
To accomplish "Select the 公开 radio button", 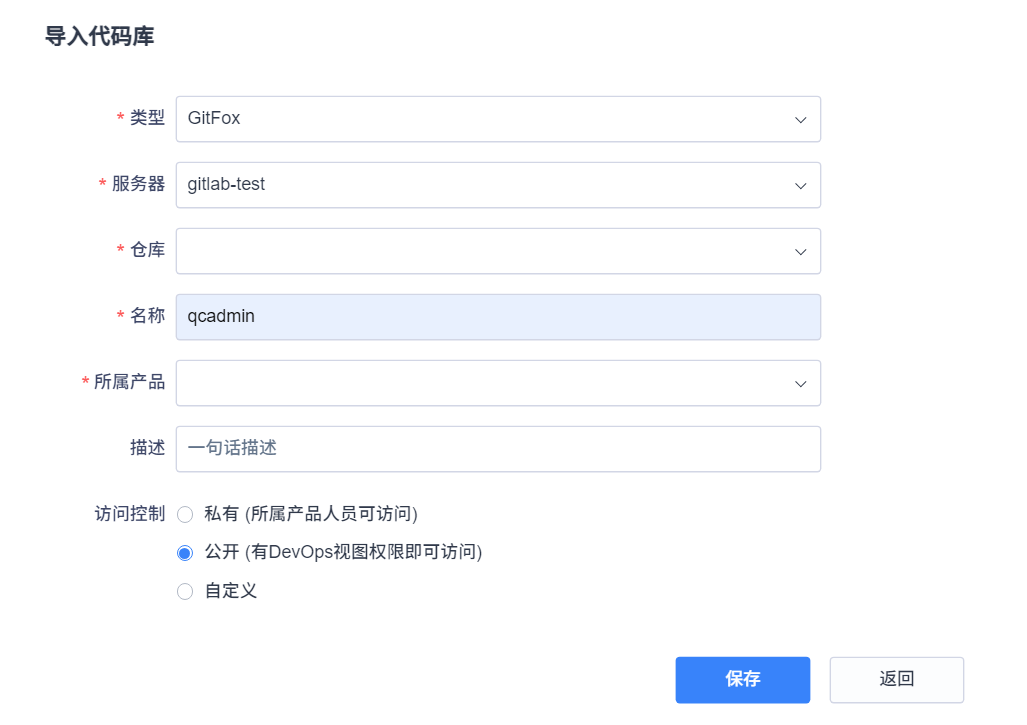I will [185, 553].
